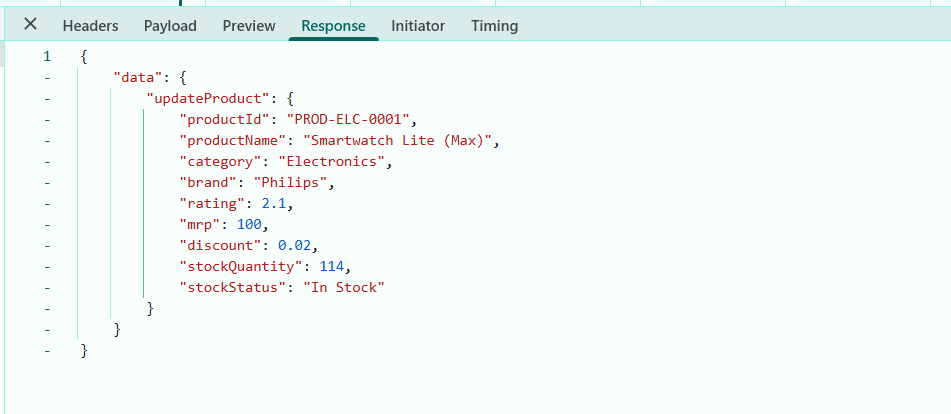
Task: Click the "mrp" key
Action: pyautogui.click(x=200, y=225)
